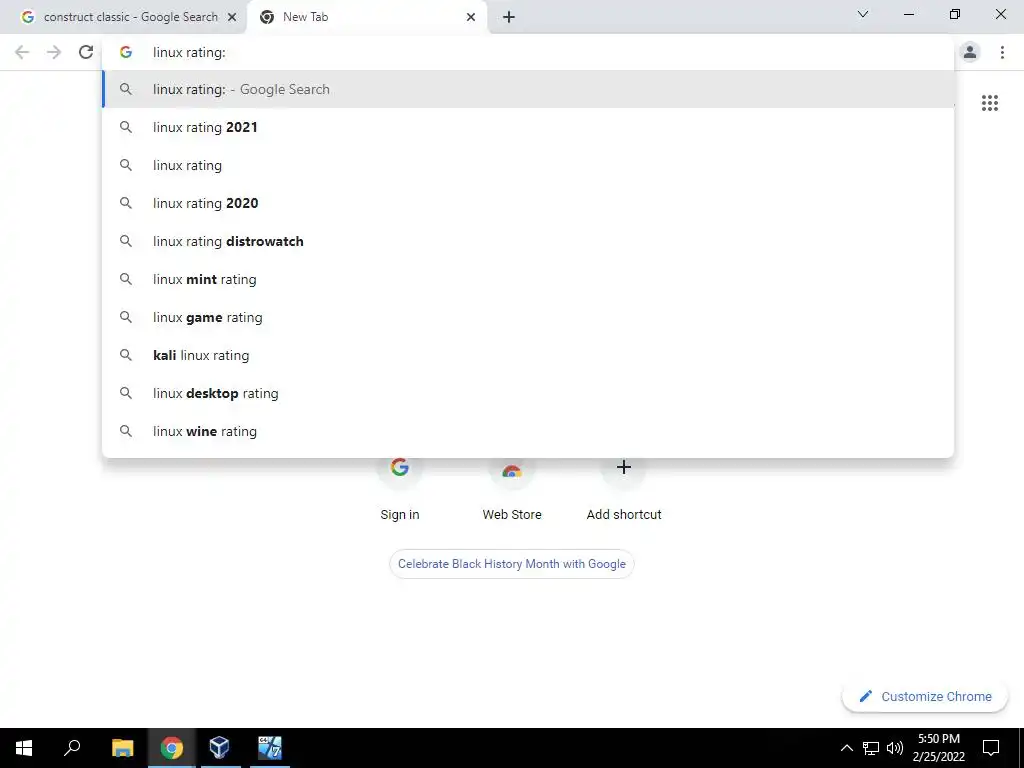Go back using the back arrow

pyautogui.click(x=22, y=52)
